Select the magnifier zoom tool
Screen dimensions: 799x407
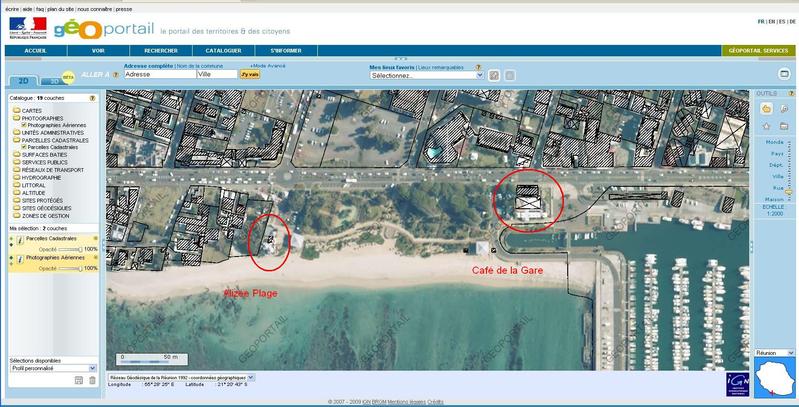pyautogui.click(x=784, y=108)
